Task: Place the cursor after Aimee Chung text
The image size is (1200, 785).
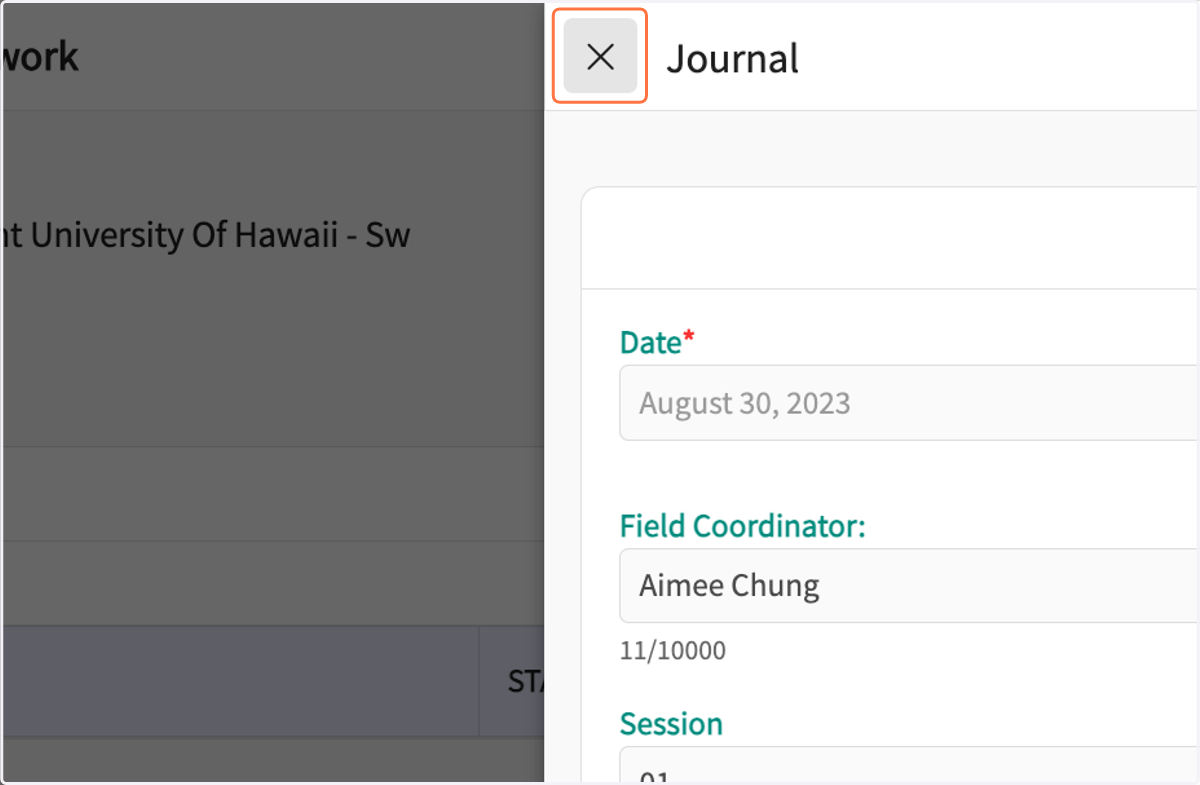Action: coord(822,586)
